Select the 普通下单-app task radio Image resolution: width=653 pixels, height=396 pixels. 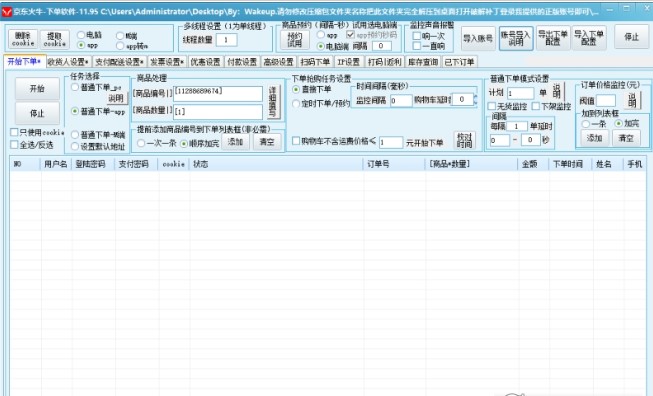(75, 111)
